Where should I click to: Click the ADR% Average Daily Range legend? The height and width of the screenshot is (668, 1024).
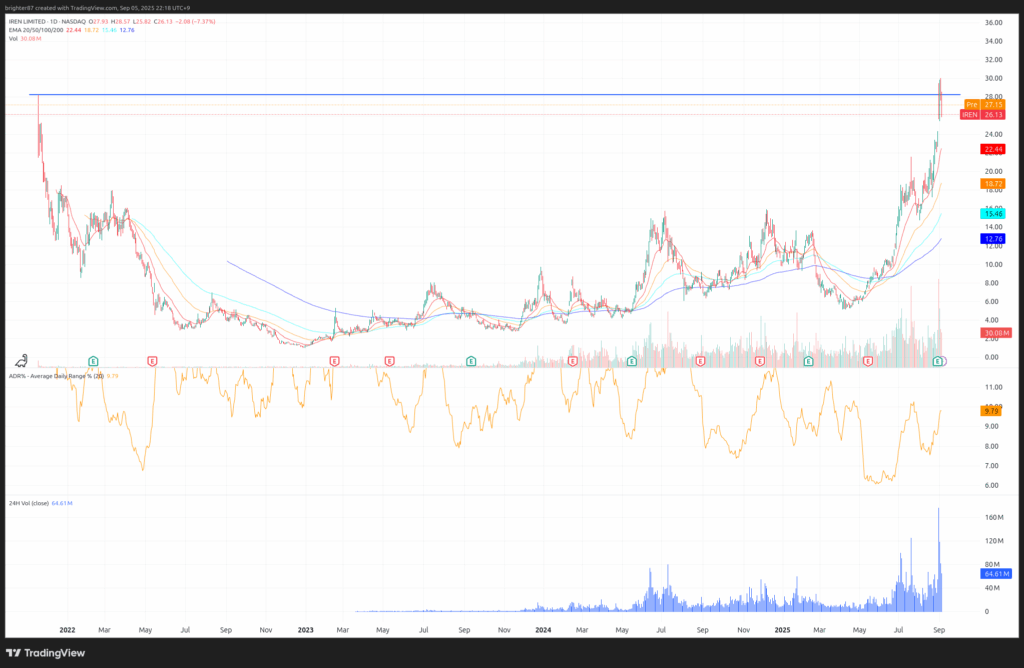(x=56, y=376)
